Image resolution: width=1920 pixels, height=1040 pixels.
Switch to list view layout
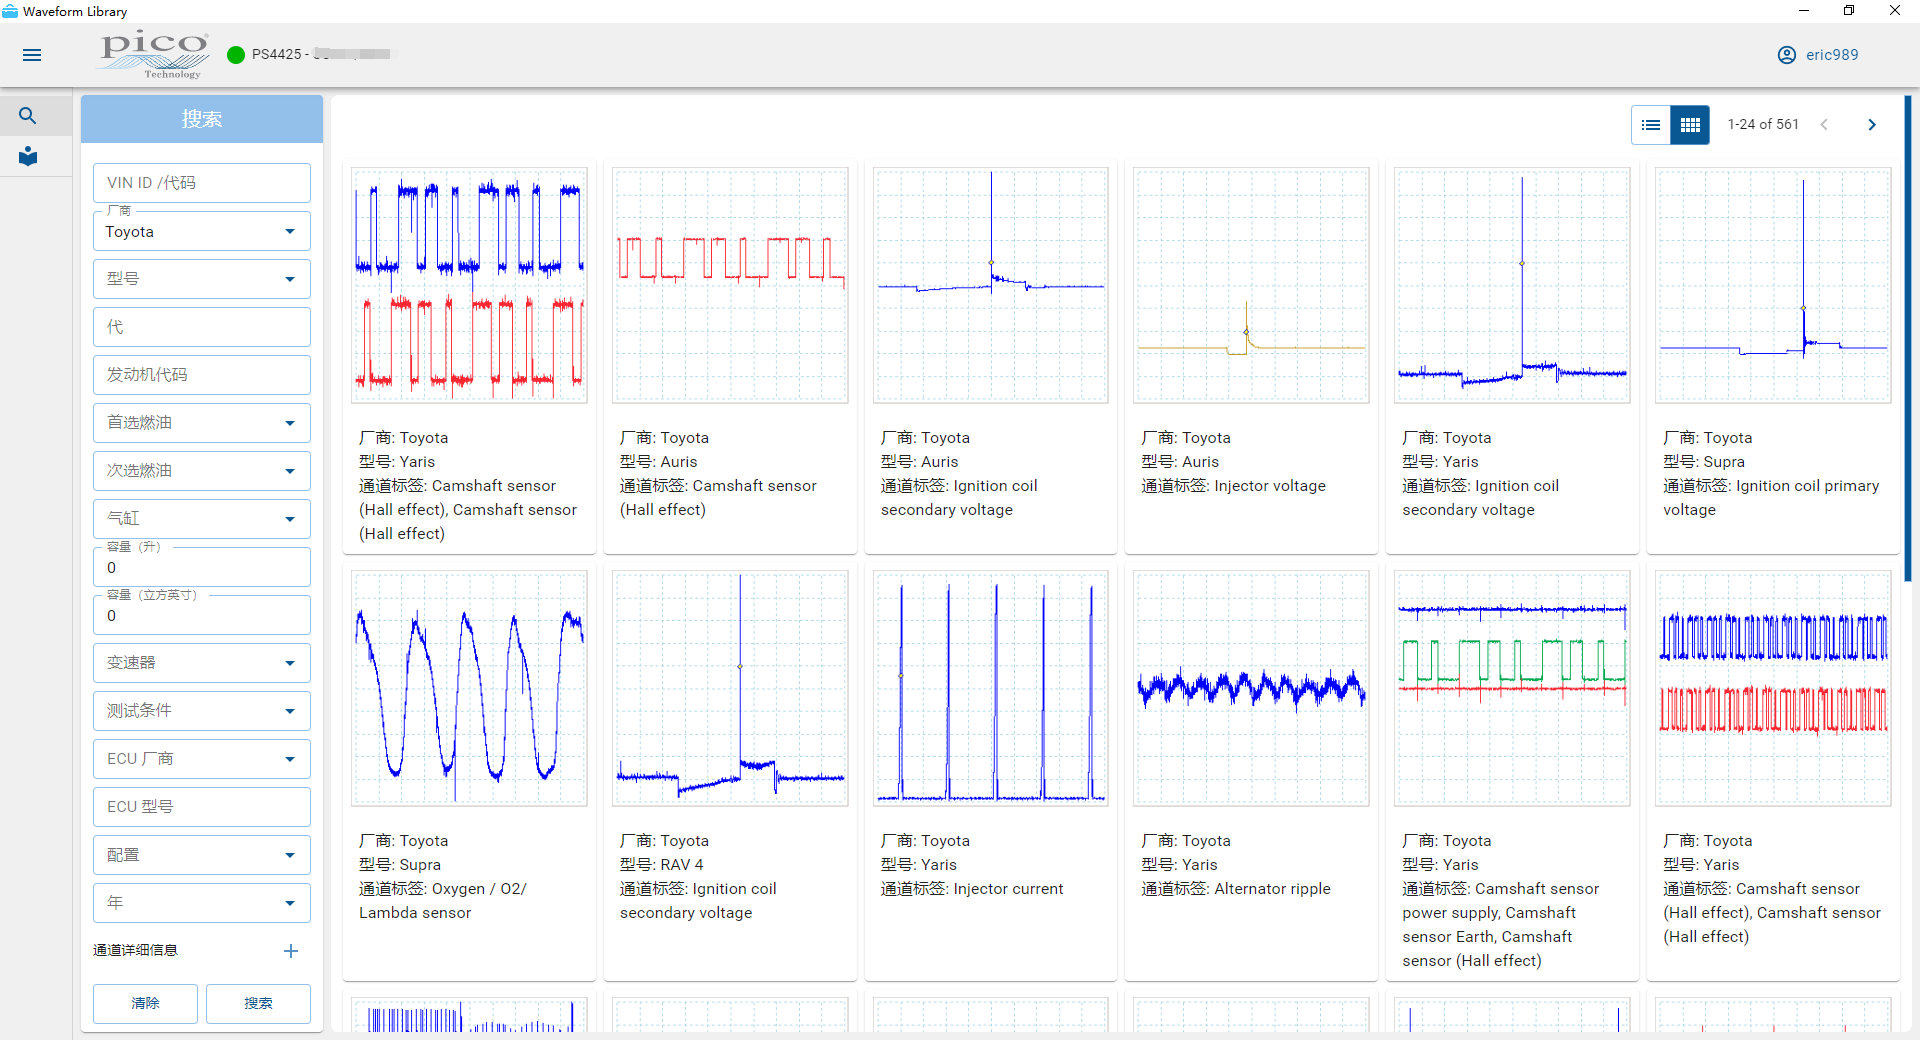1651,125
